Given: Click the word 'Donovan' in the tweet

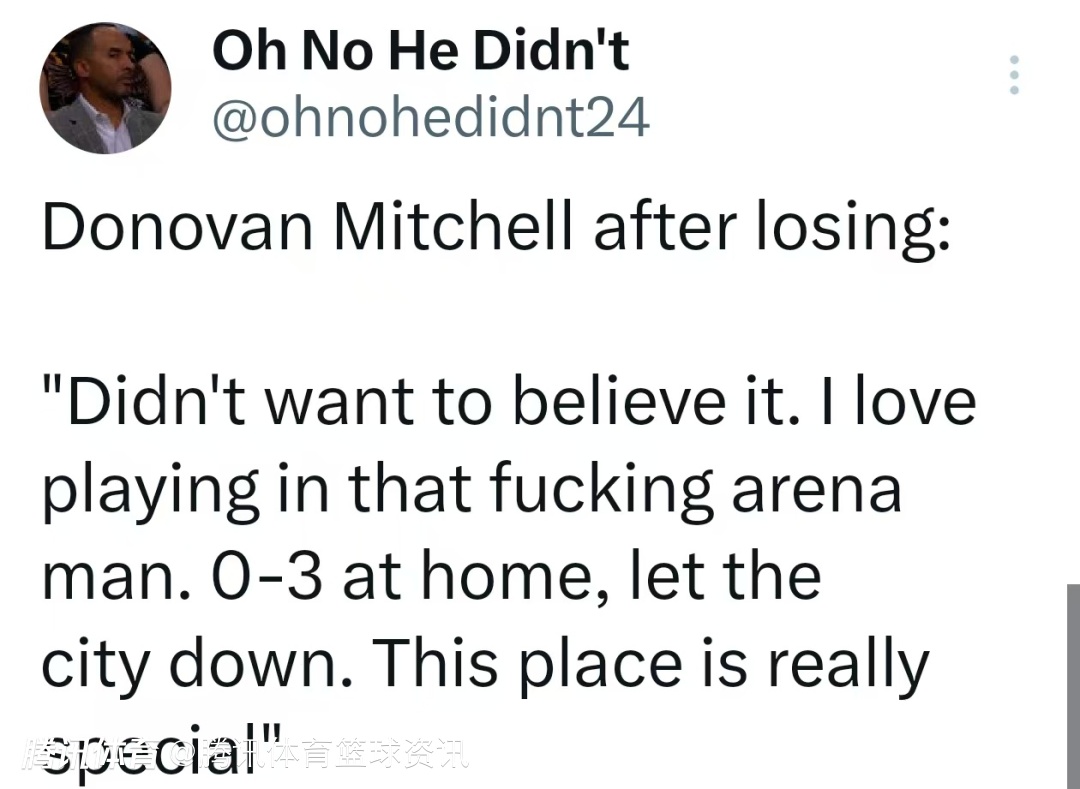Looking at the screenshot, I should (x=178, y=227).
